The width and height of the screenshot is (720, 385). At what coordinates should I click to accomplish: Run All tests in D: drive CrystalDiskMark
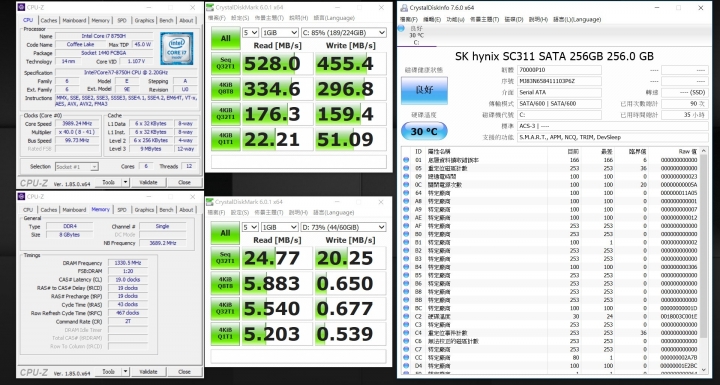[225, 233]
